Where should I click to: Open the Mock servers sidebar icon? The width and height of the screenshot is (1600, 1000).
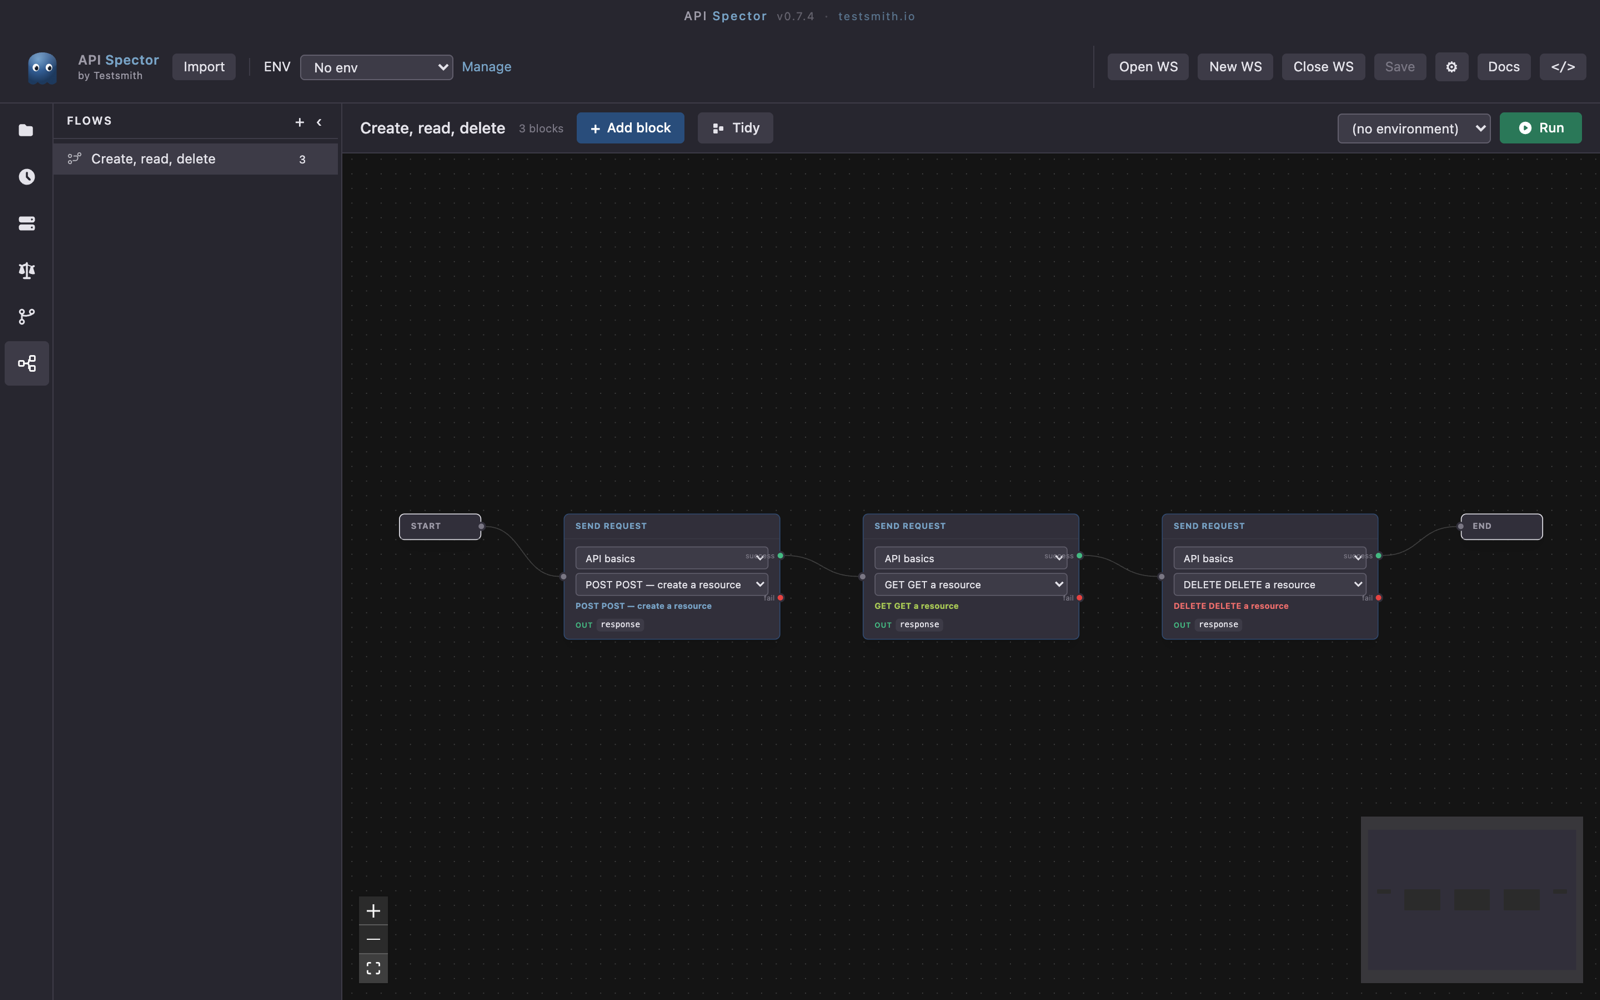tap(26, 224)
